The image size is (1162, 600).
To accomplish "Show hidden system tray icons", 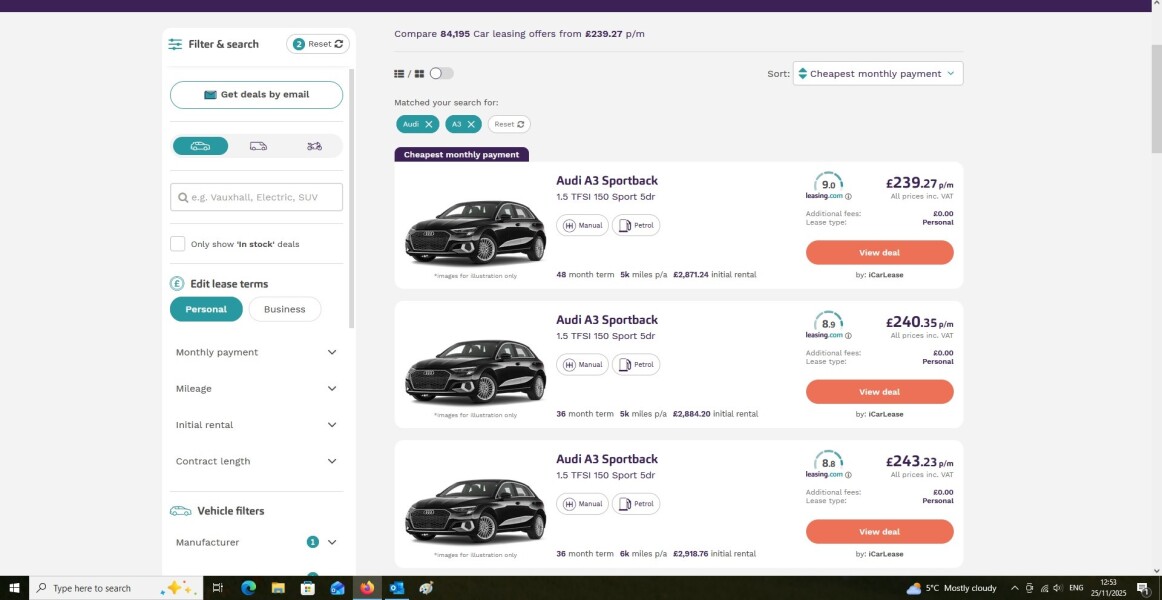I will tap(1015, 588).
